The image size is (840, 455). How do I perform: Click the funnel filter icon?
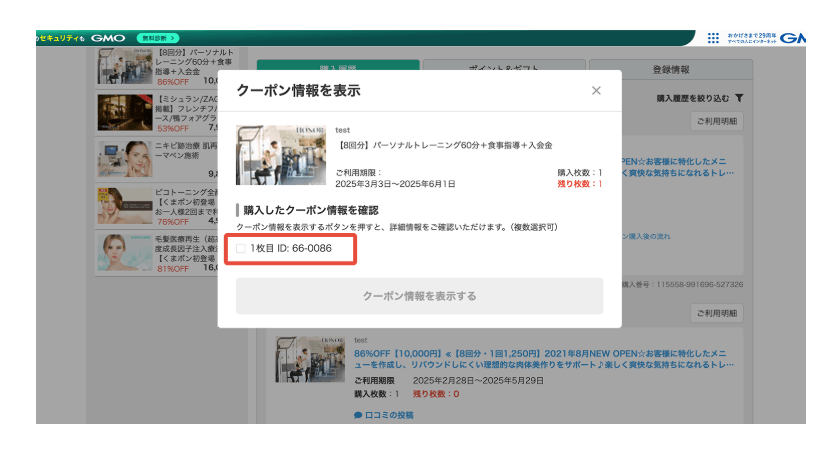point(739,98)
